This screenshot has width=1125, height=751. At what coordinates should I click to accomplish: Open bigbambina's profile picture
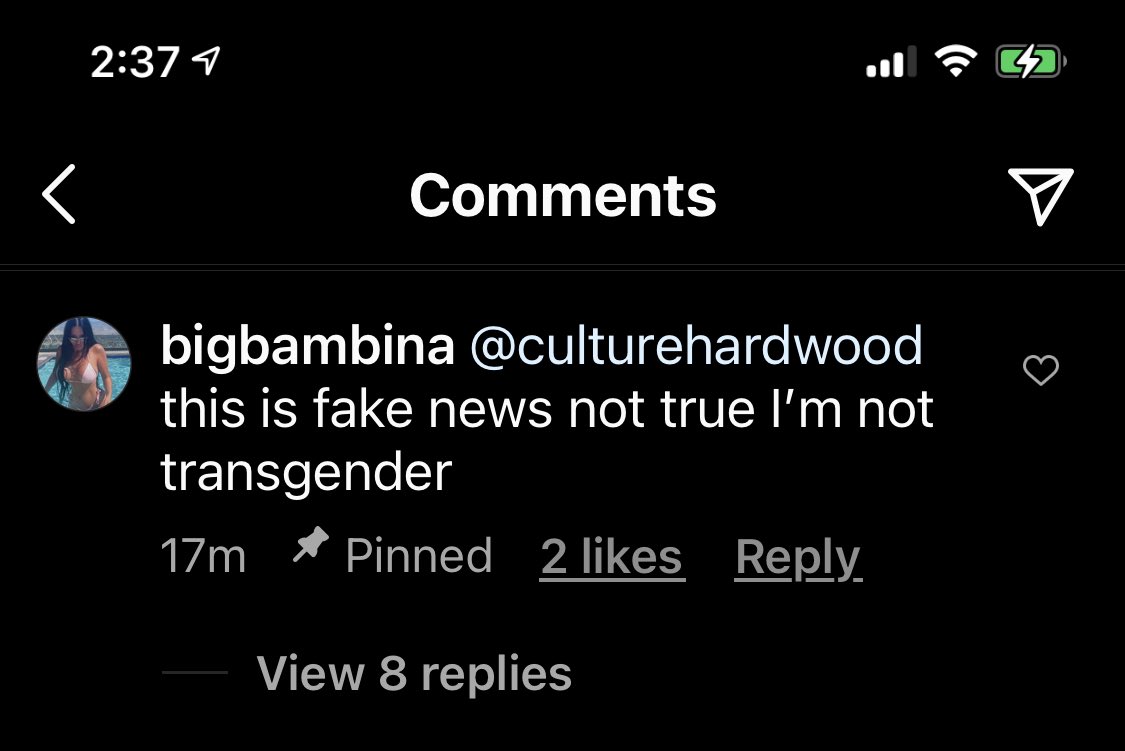coord(84,364)
